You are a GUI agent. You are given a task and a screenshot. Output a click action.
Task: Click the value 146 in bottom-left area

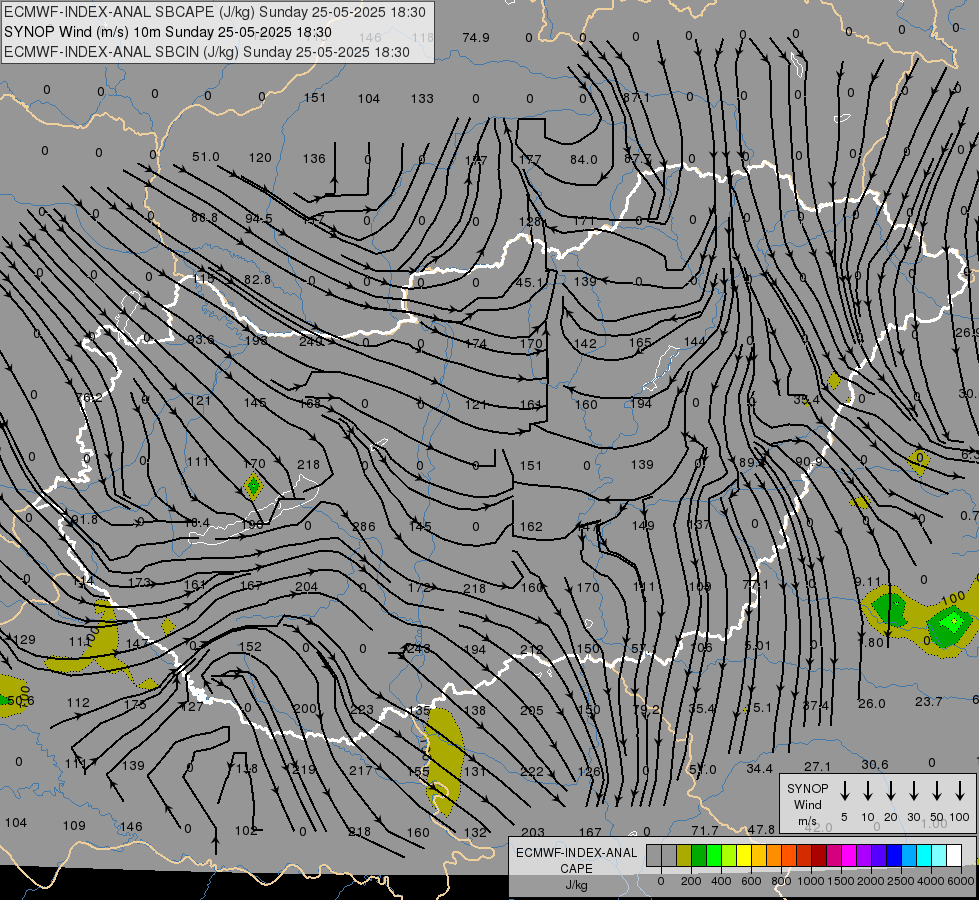pyautogui.click(x=131, y=826)
